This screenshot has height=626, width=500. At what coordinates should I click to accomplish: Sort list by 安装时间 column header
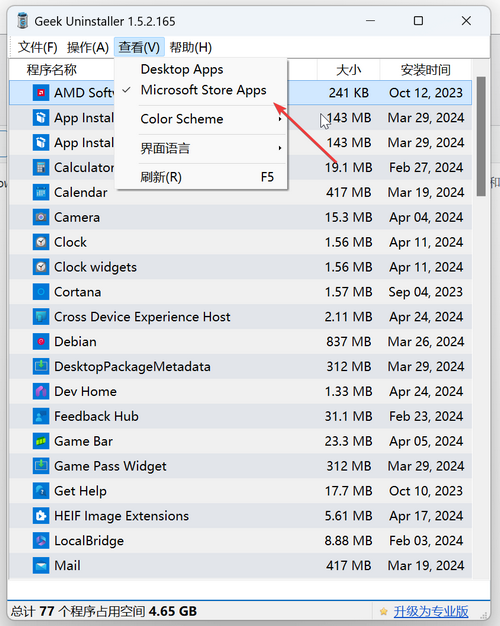pos(426,70)
